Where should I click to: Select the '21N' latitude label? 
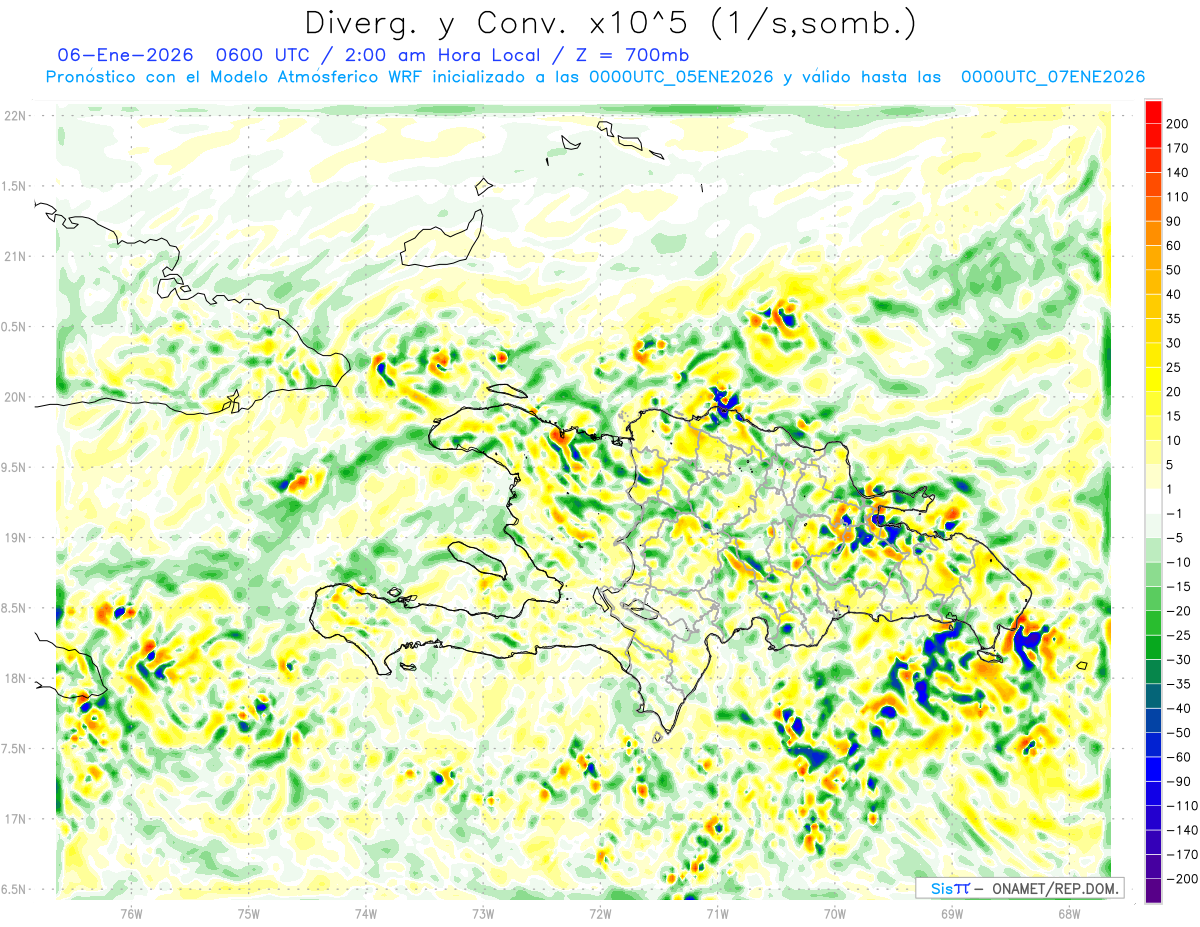[14, 256]
